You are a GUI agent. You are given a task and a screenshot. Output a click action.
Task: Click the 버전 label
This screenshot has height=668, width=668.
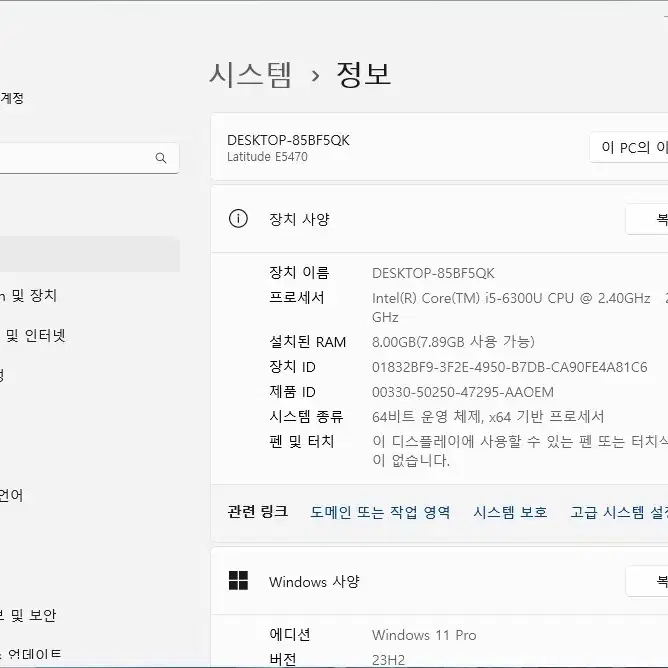[283, 659]
